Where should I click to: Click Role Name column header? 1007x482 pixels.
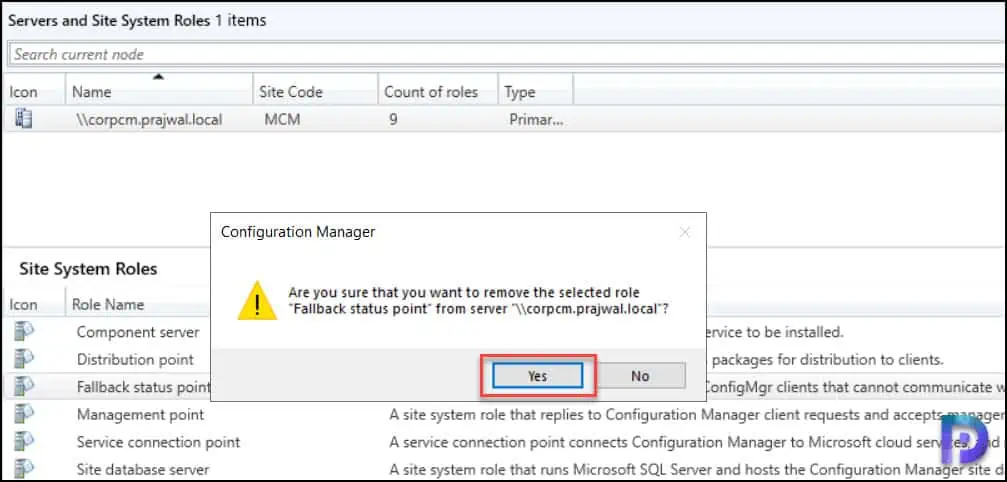(x=107, y=304)
